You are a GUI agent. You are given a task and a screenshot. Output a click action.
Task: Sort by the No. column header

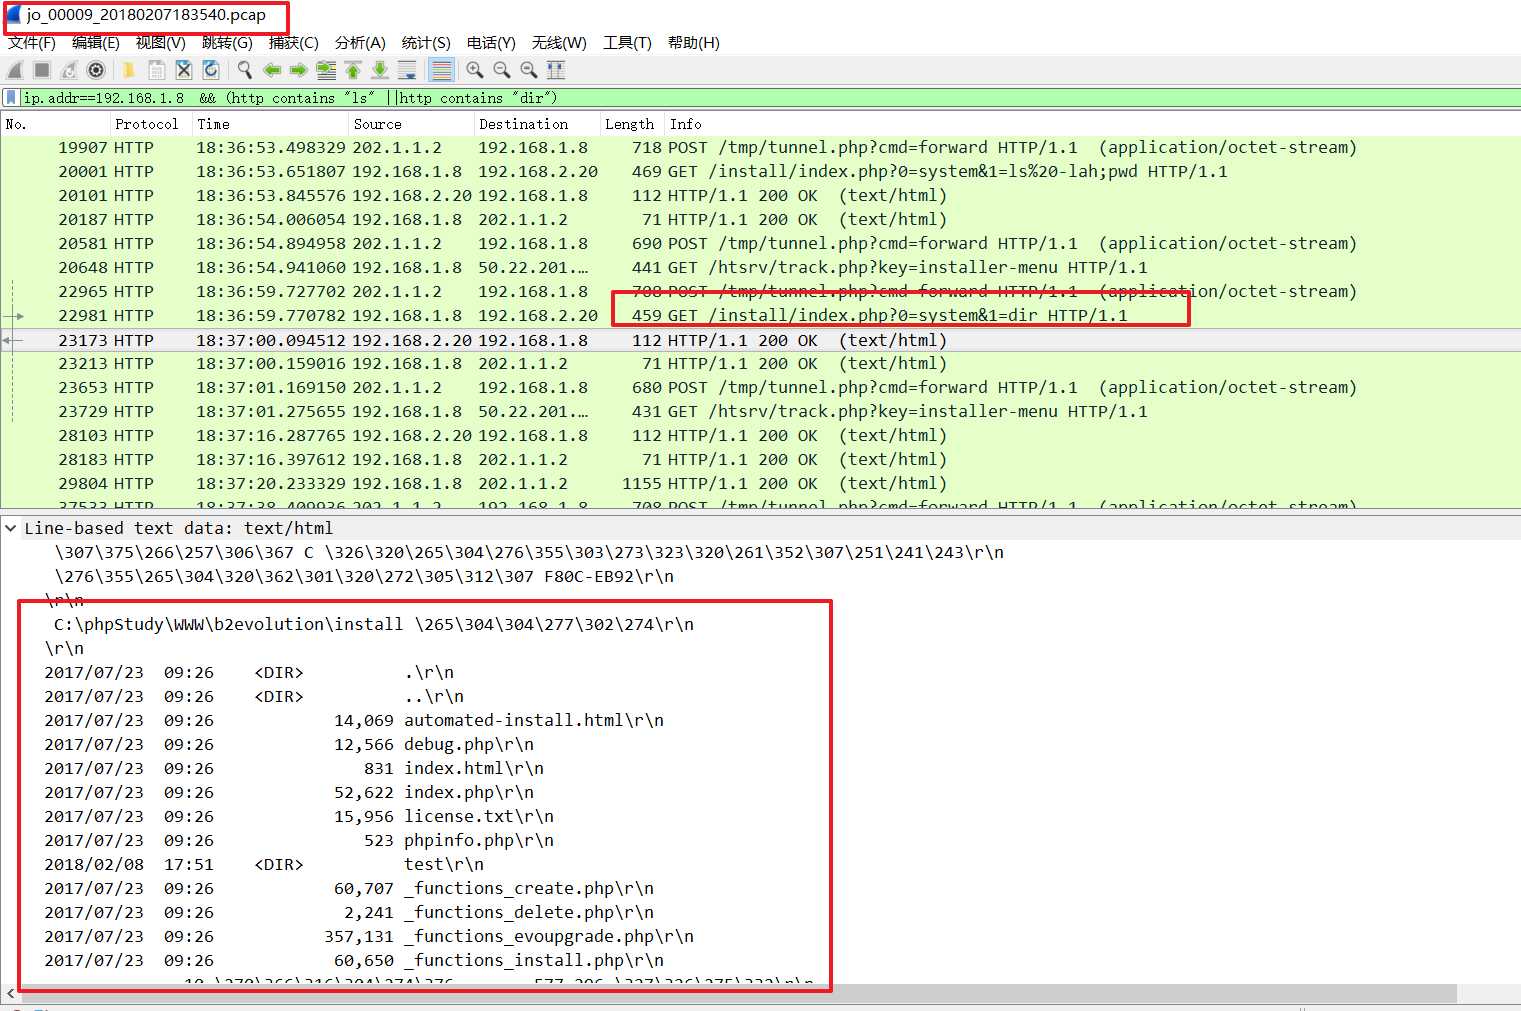pyautogui.click(x=55, y=124)
